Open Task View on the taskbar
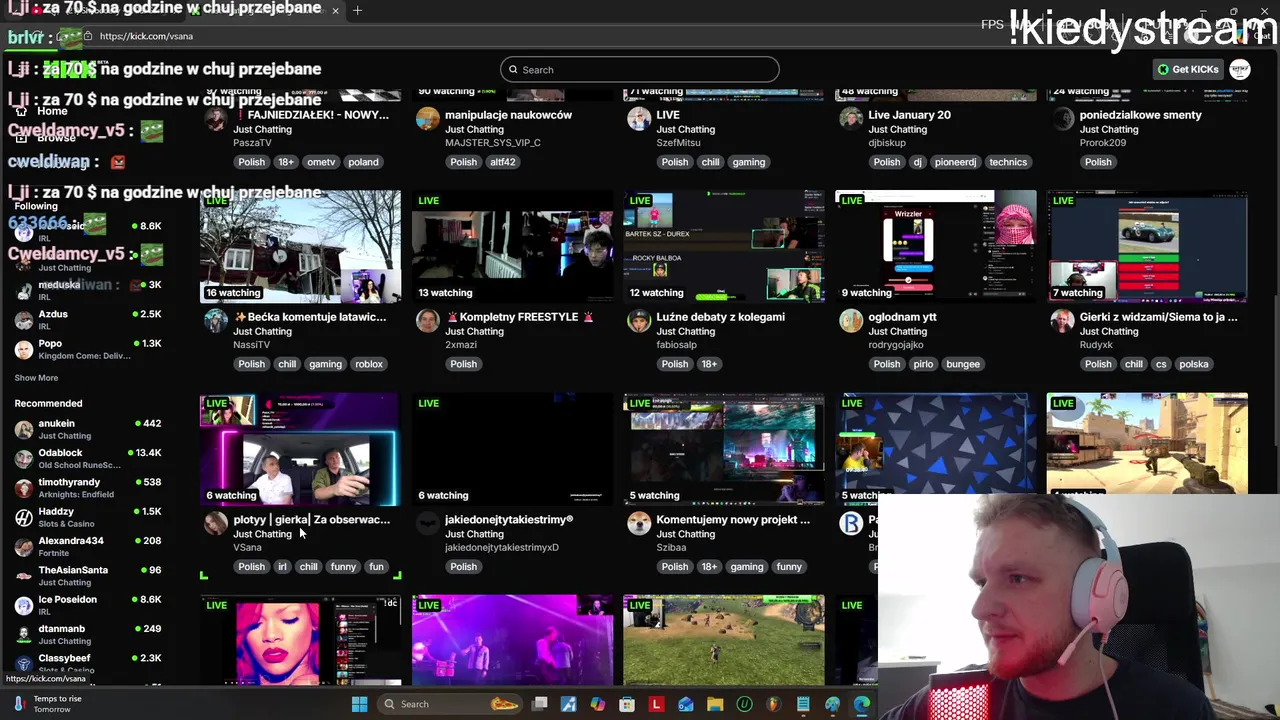1280x720 pixels. pyautogui.click(x=540, y=704)
